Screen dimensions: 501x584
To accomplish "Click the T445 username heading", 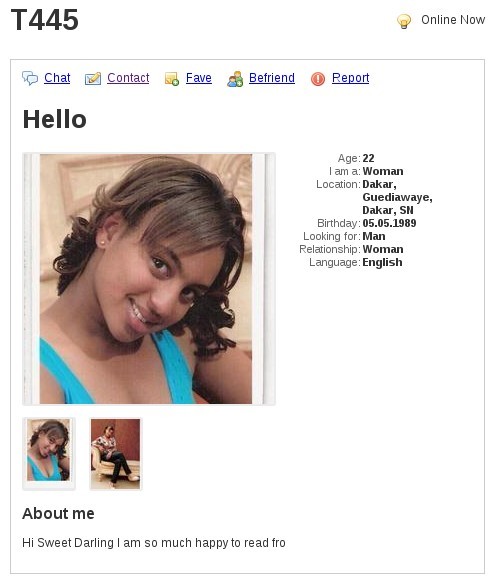I will point(45,20).
